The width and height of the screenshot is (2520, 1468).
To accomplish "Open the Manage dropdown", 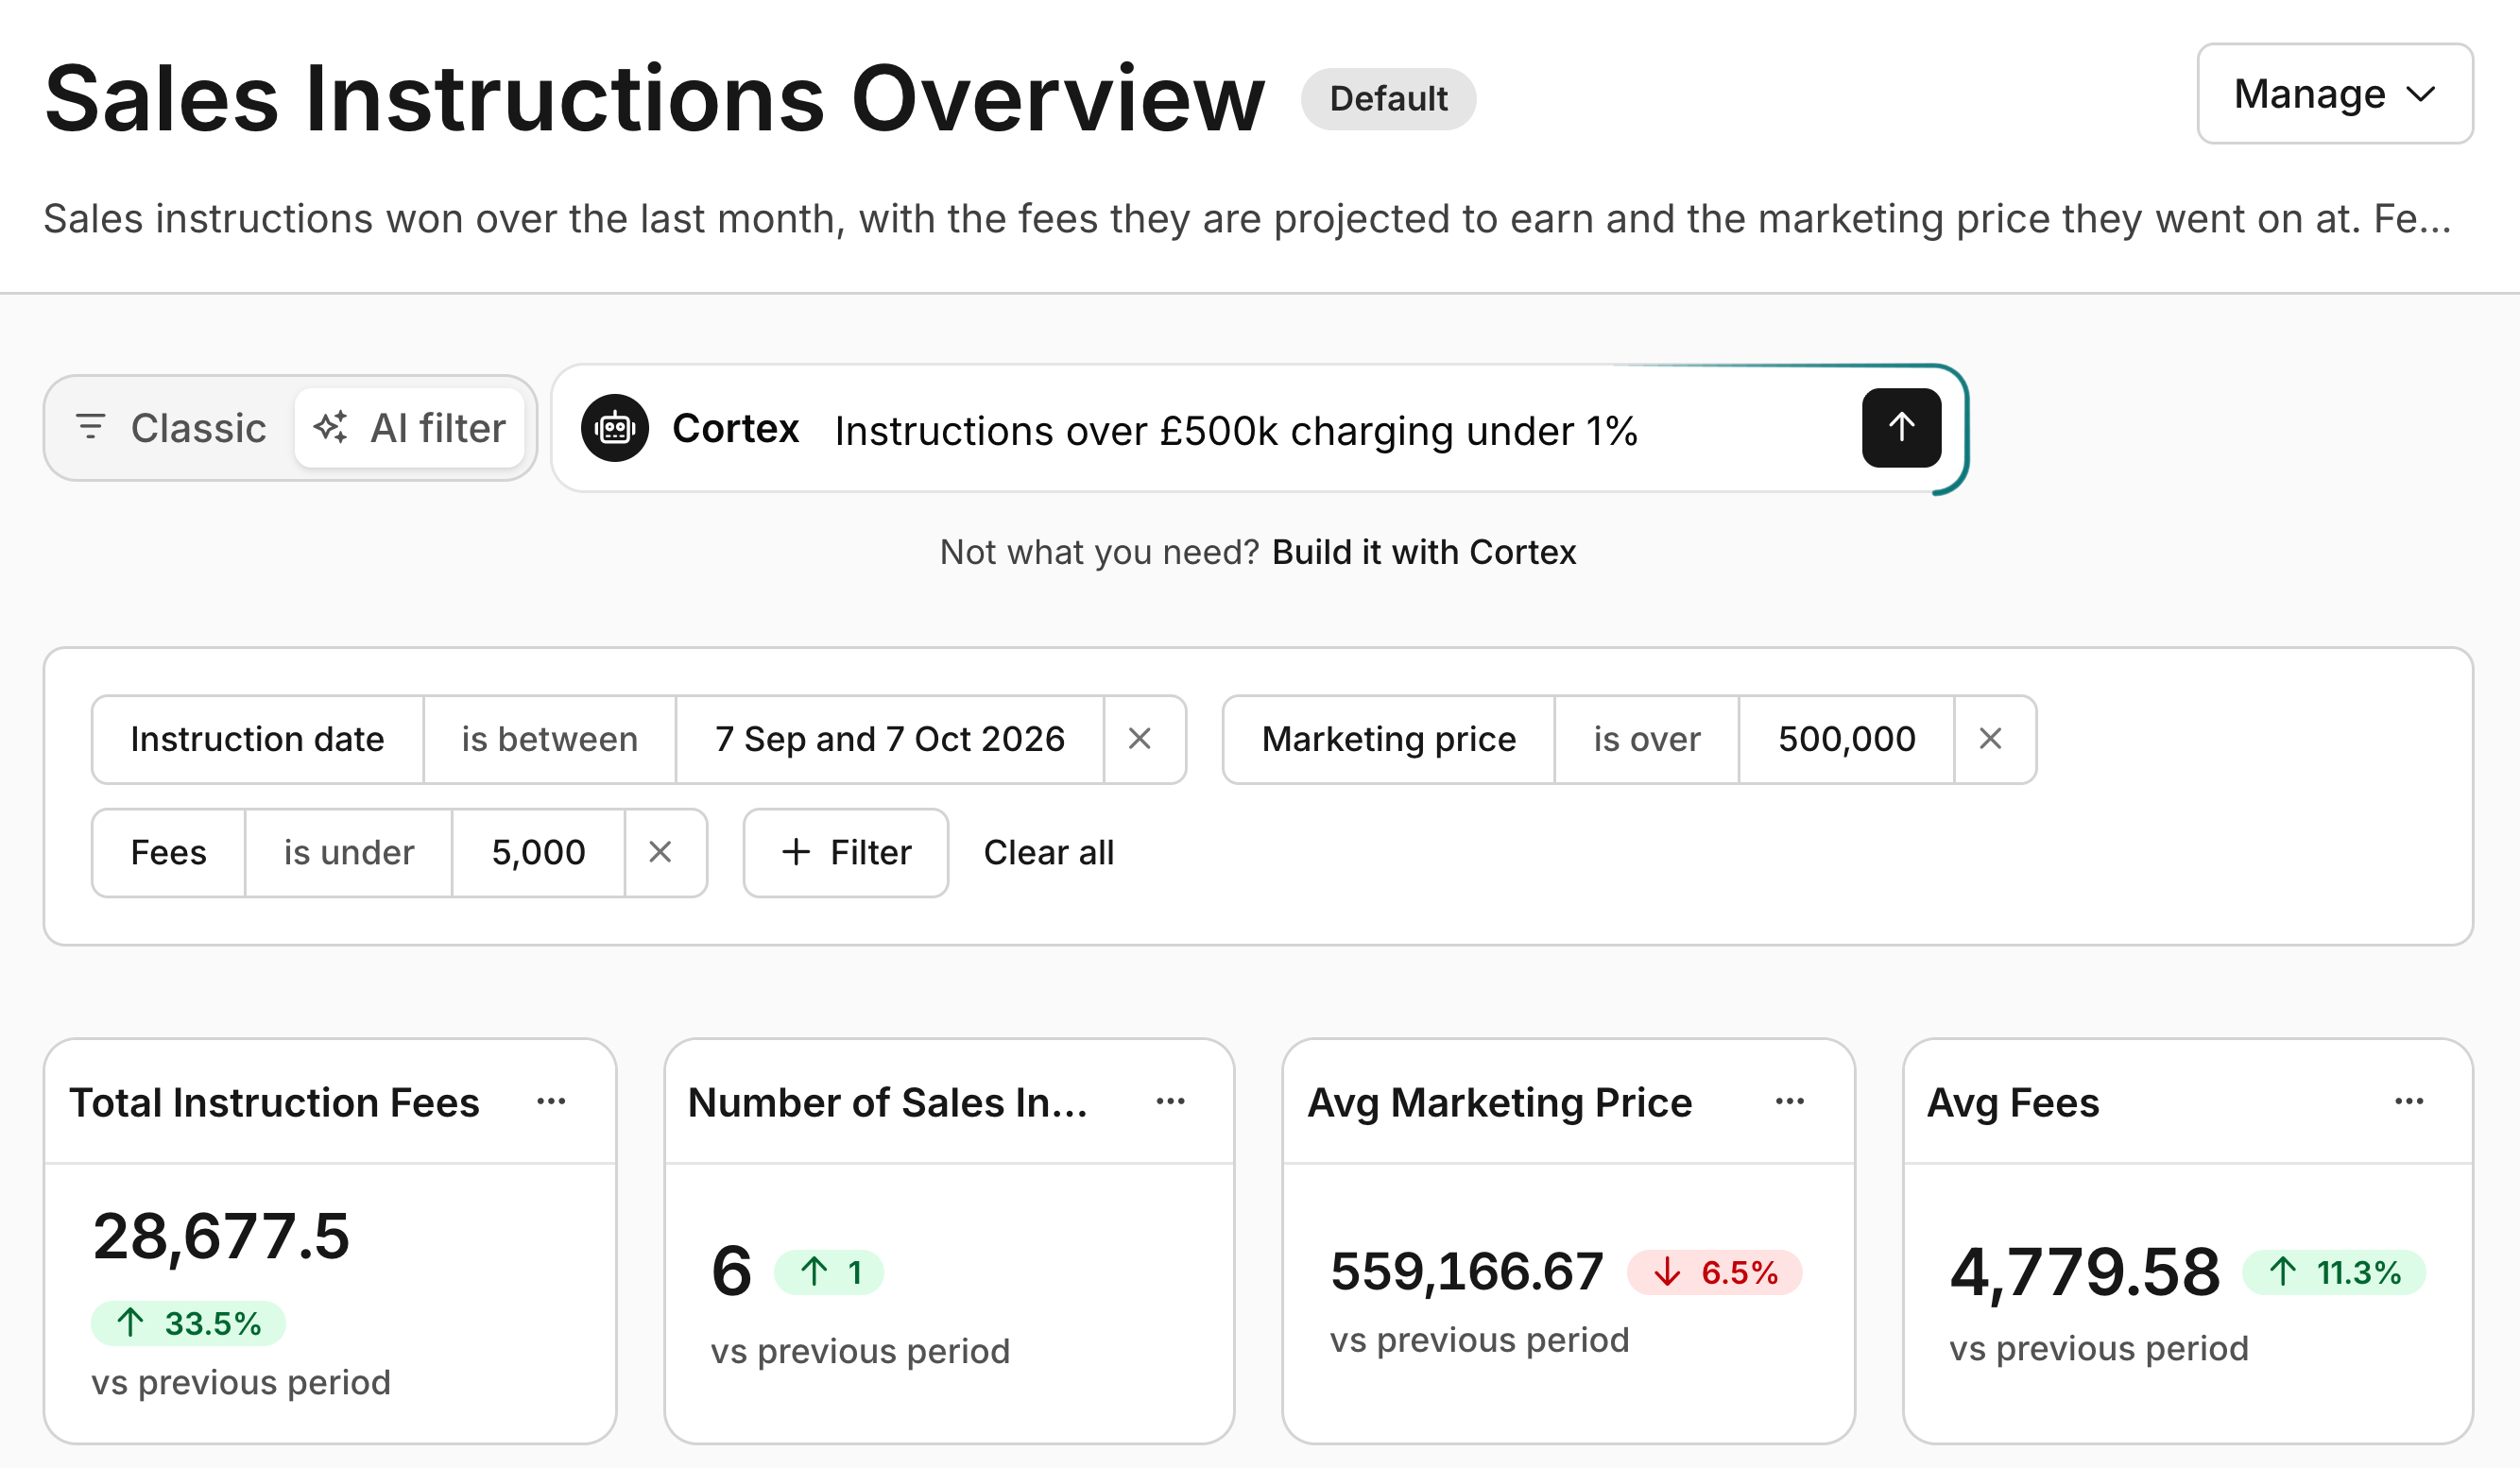I will [x=2334, y=94].
